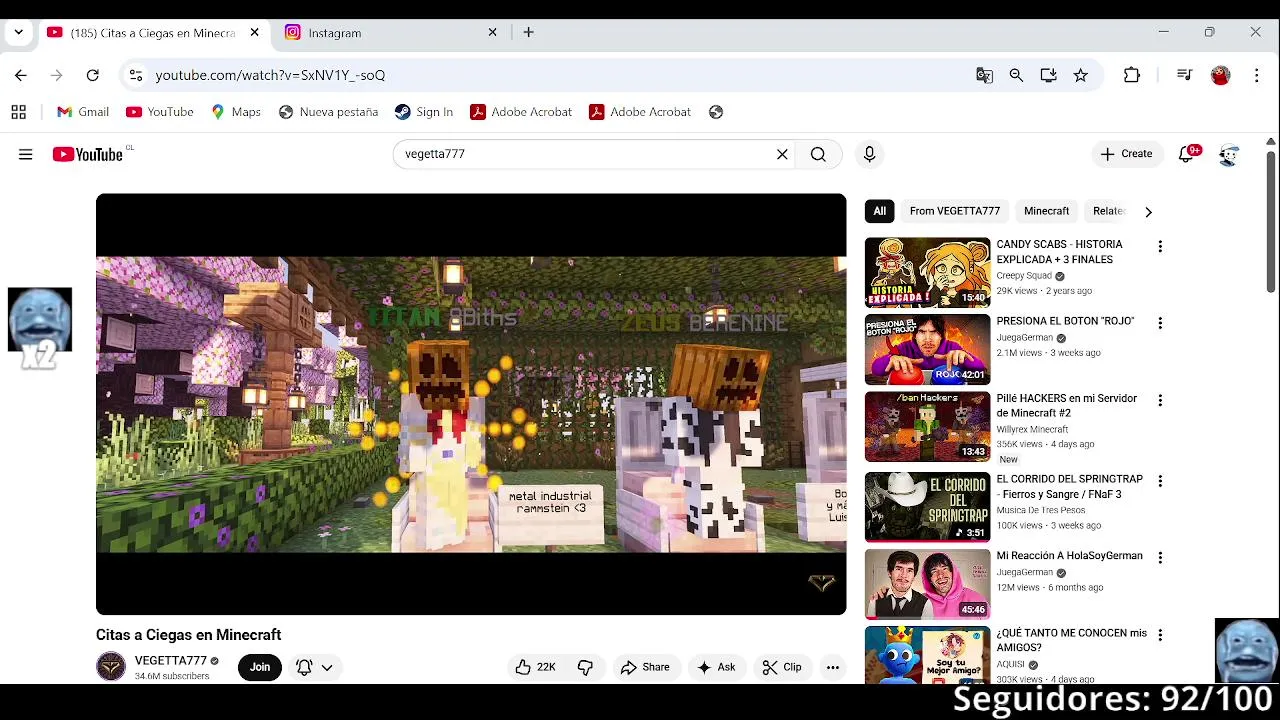The width and height of the screenshot is (1280, 720).
Task: Close the Instagram tab
Action: pyautogui.click(x=492, y=33)
